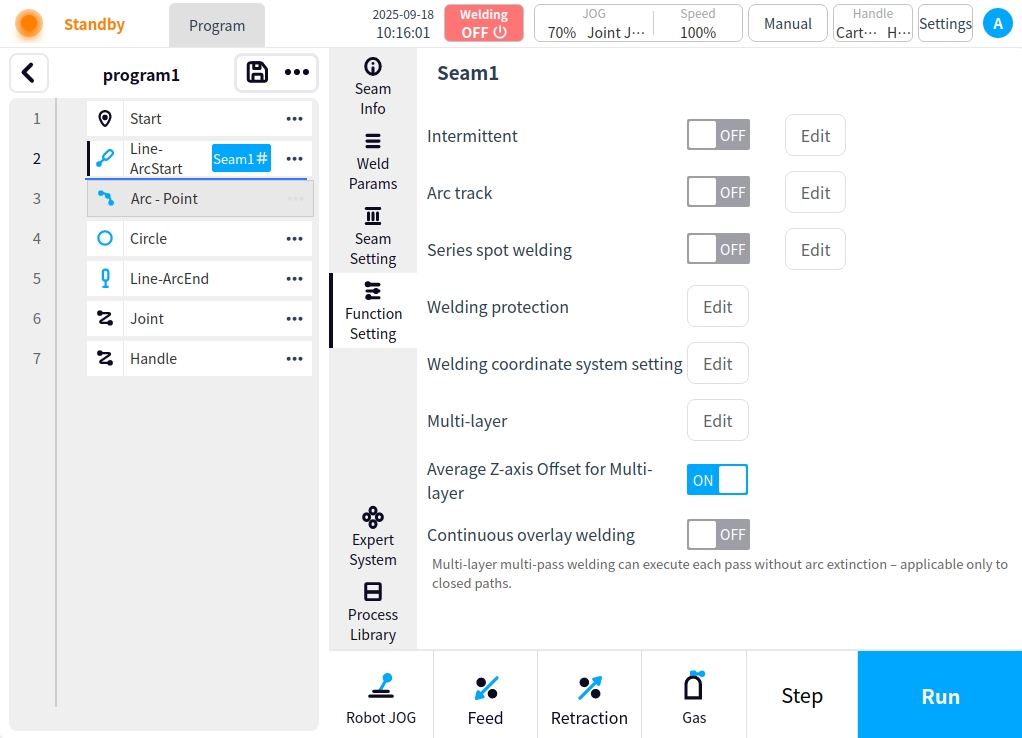Open the JOG speed and joint selector
The height and width of the screenshot is (738, 1022).
point(594,23)
